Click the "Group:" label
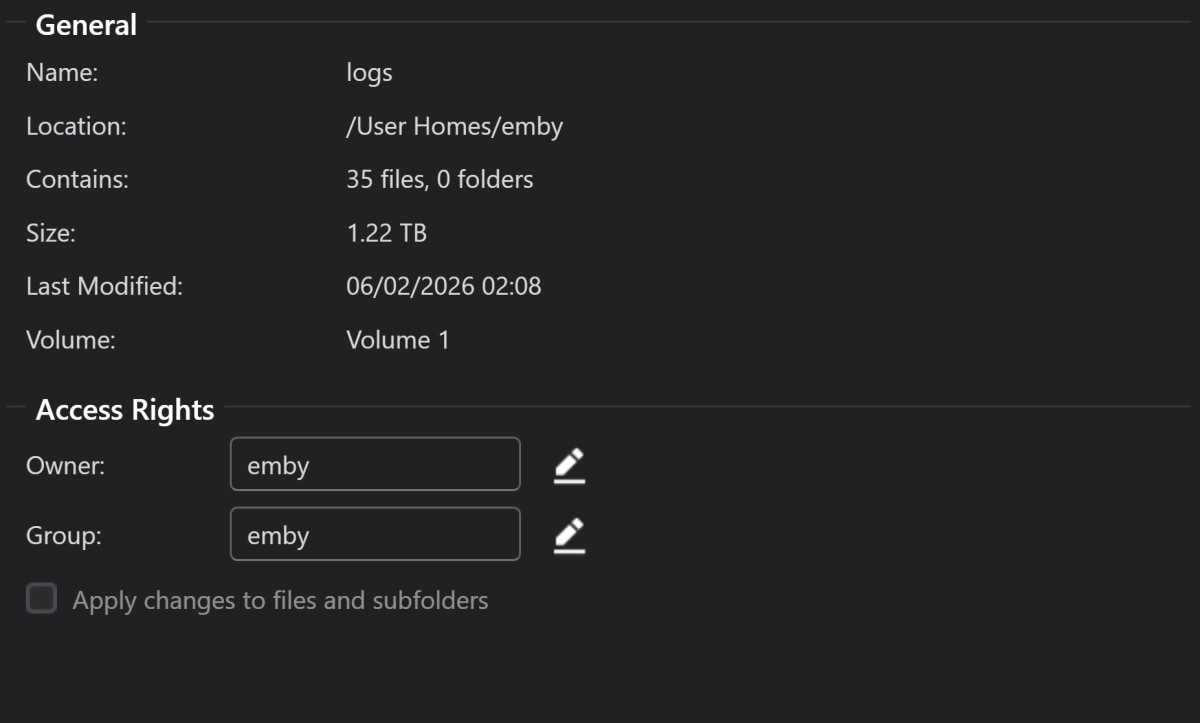This screenshot has width=1200, height=723. click(64, 536)
